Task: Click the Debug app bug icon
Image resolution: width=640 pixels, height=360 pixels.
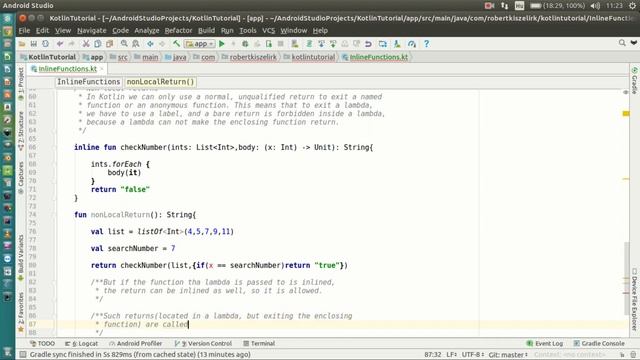Action: pyautogui.click(x=245, y=44)
